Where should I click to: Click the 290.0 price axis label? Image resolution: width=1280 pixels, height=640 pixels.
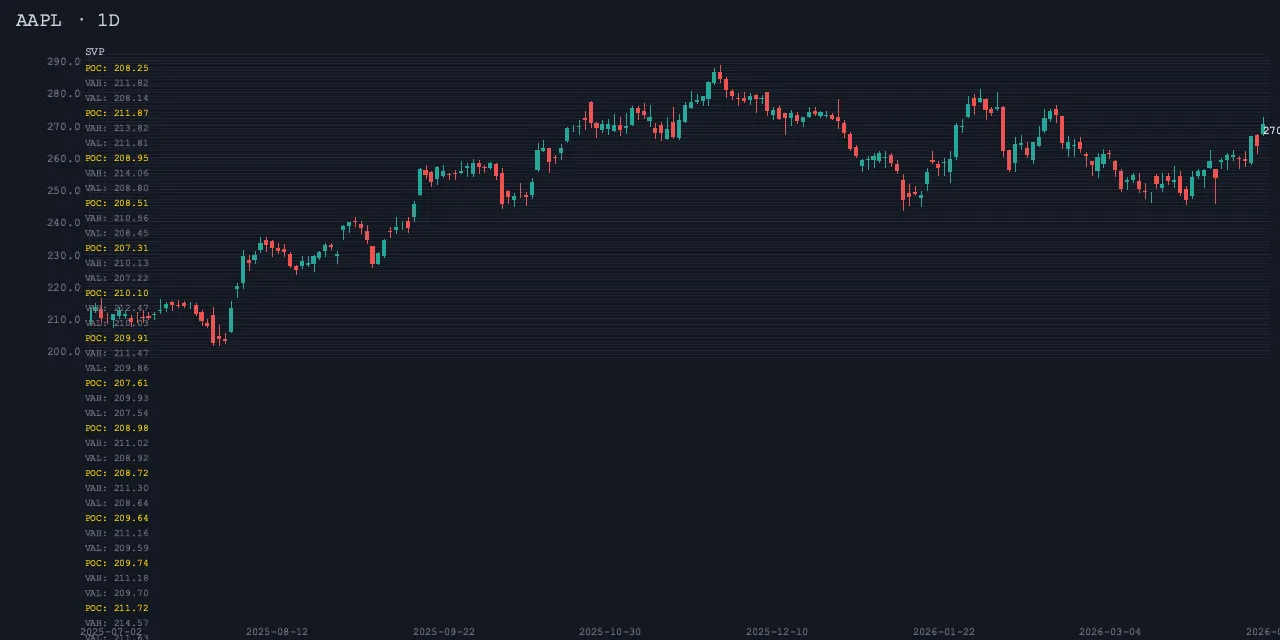point(64,62)
